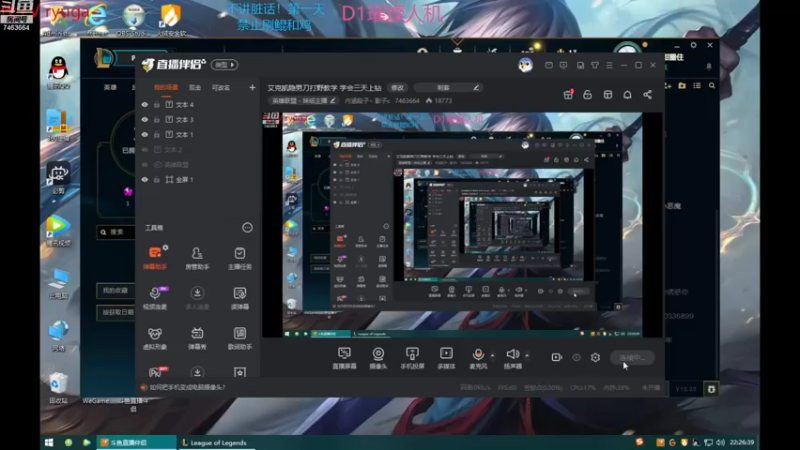The image size is (800, 450).
Task: Switch to the first orange scene tab
Action: (166, 88)
